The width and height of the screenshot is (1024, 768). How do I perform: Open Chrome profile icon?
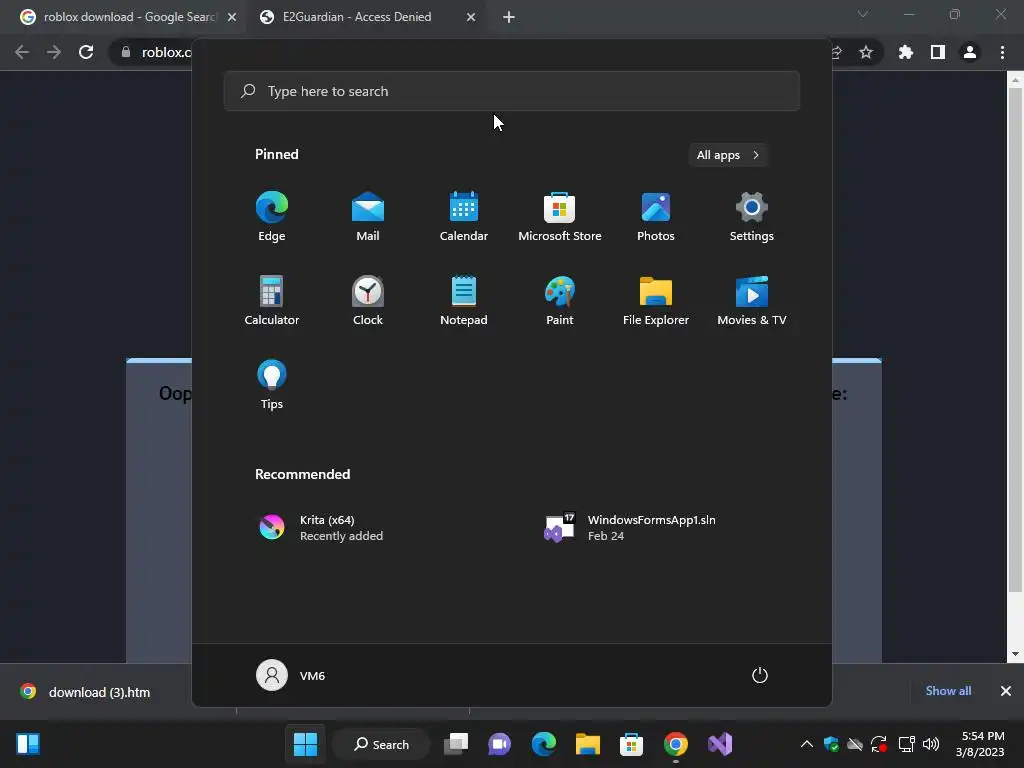(x=970, y=52)
